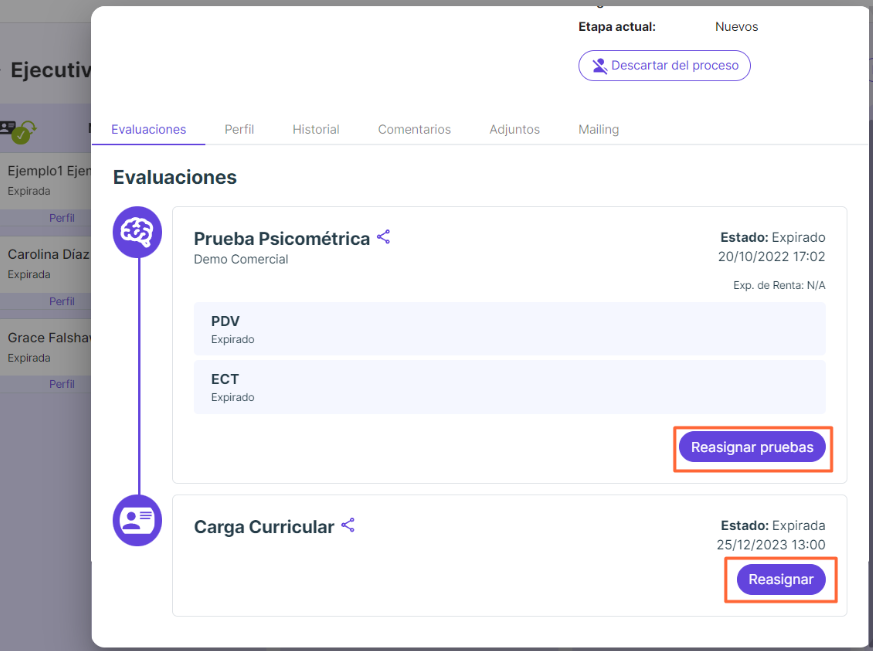
Task: Click the Carga Curricular heading
Action: pyautogui.click(x=264, y=527)
